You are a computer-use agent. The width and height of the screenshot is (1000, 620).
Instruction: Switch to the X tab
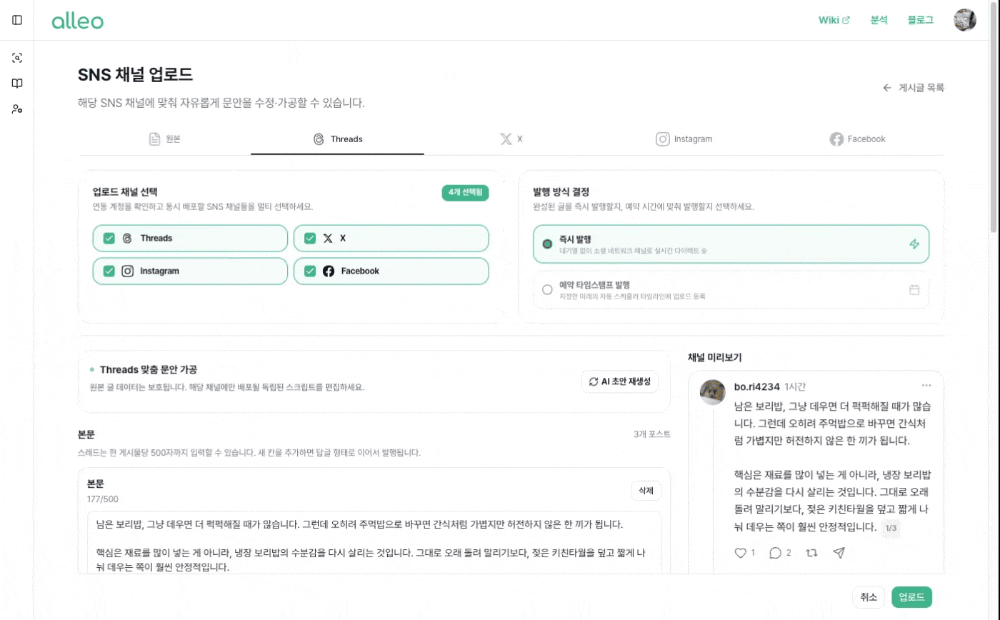pyautogui.click(x=511, y=139)
